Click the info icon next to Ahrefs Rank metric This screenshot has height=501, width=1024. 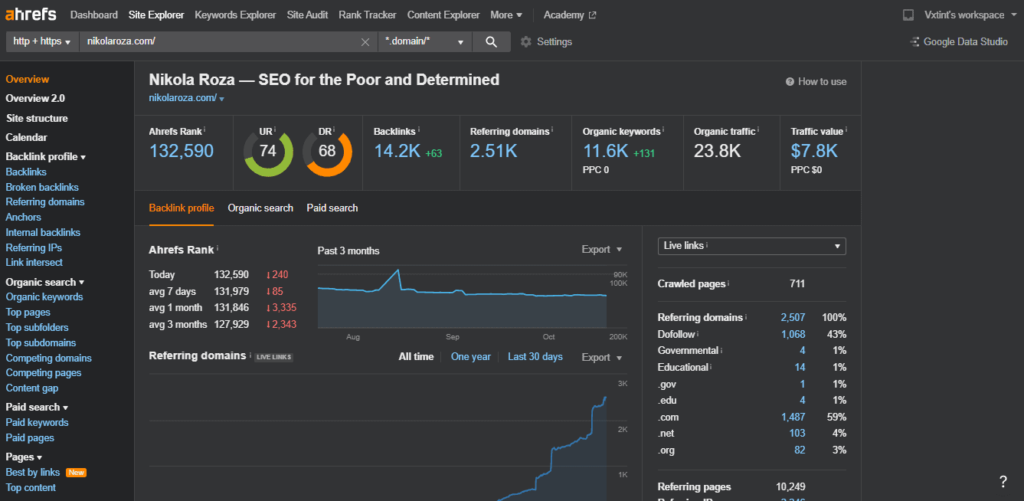click(205, 129)
